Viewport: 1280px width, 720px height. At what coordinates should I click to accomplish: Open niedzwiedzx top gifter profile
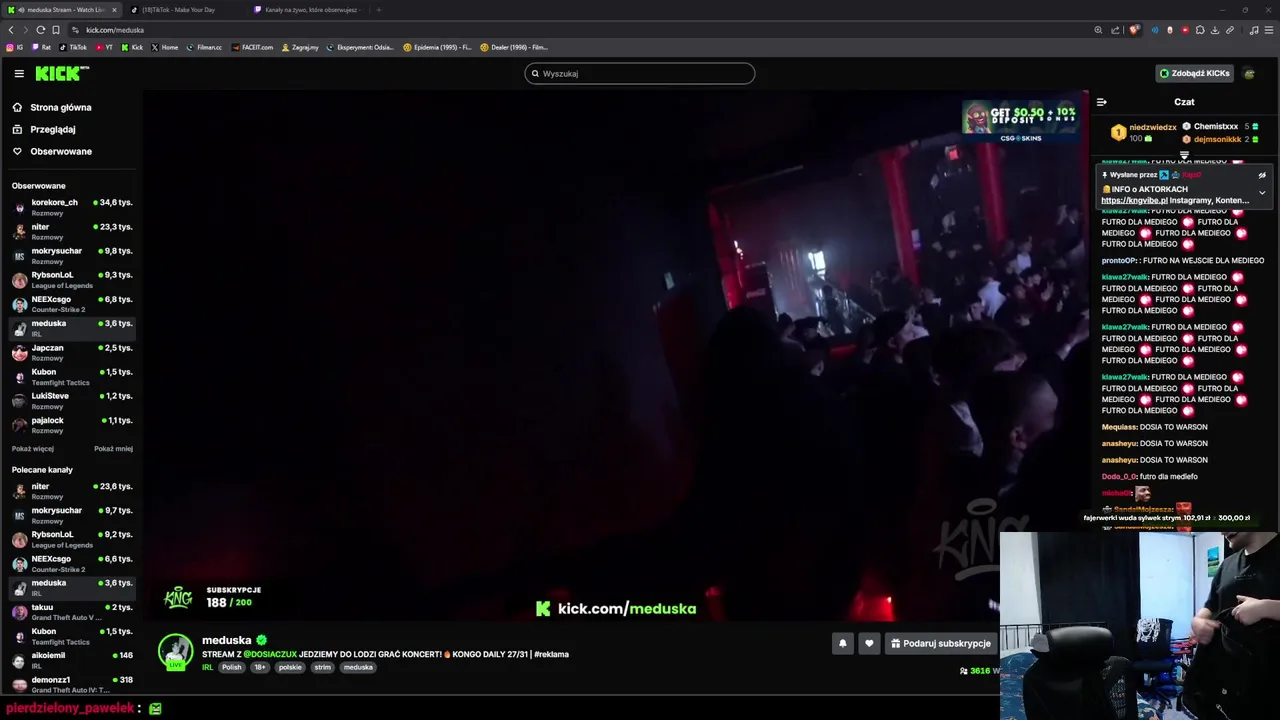click(1152, 127)
